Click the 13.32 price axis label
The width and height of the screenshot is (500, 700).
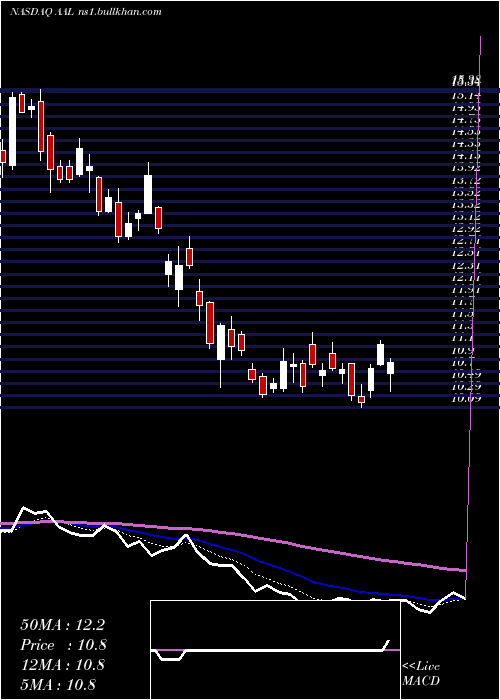pos(466,205)
